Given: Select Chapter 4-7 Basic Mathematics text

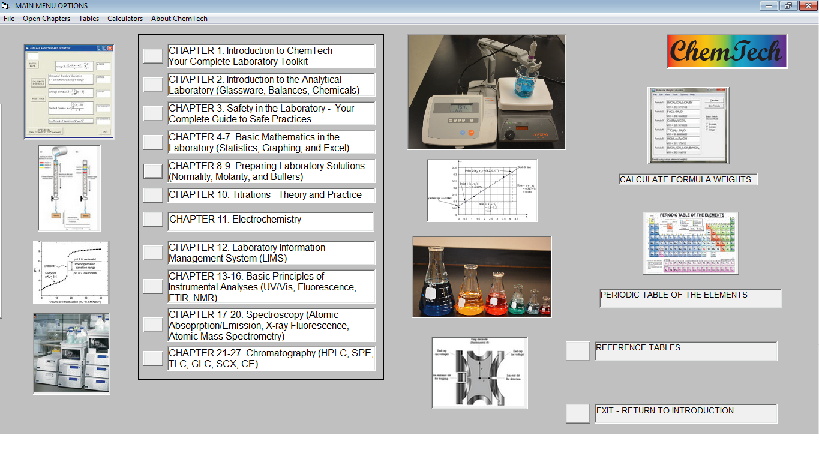Looking at the screenshot, I should 271,142.
